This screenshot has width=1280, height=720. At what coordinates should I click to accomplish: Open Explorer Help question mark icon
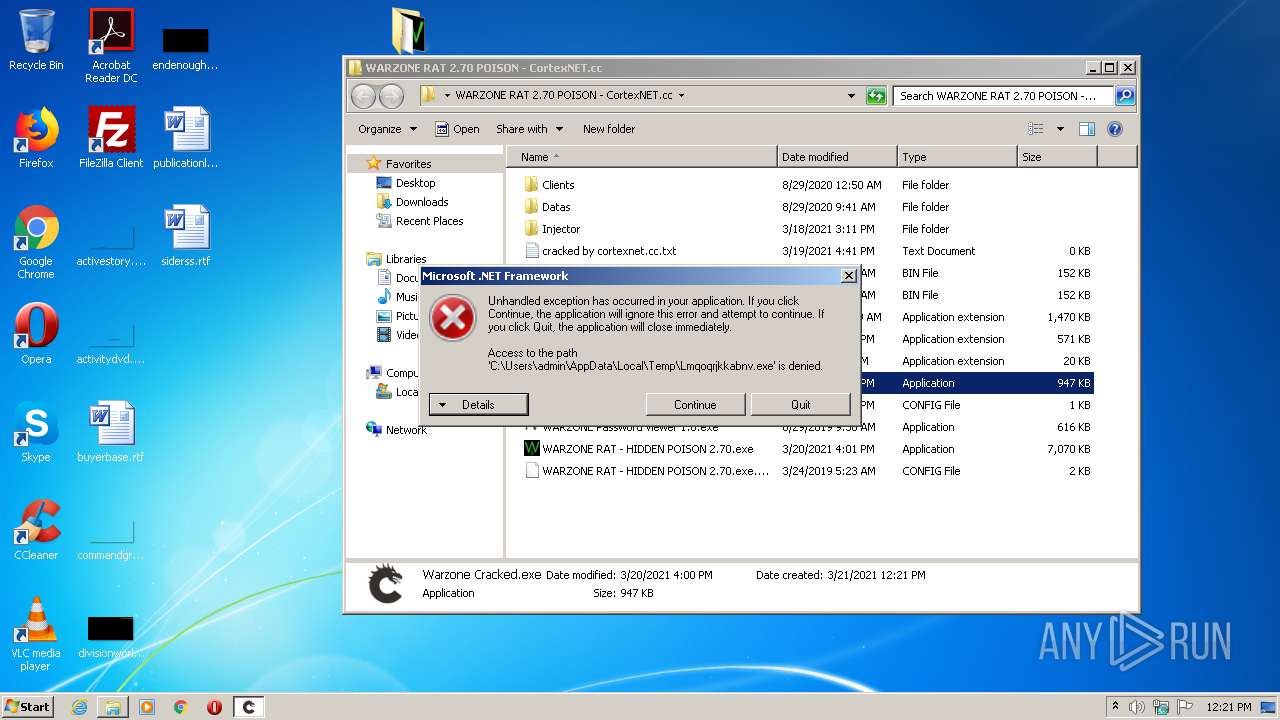(1115, 129)
